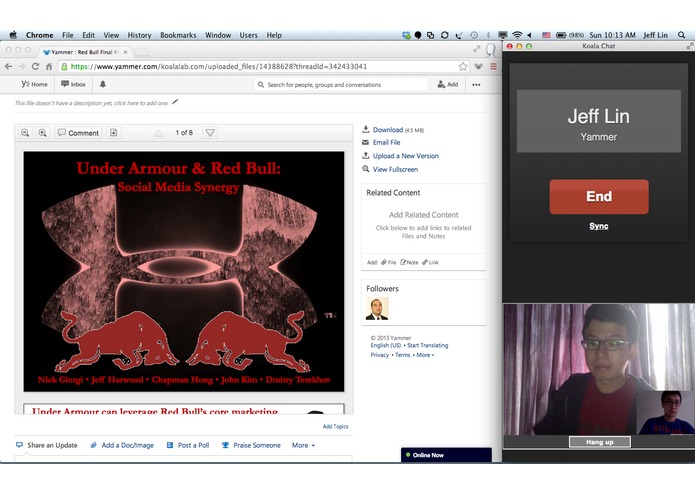Click the Chrome back arrow
The width and height of the screenshot is (695, 494).
coord(8,66)
